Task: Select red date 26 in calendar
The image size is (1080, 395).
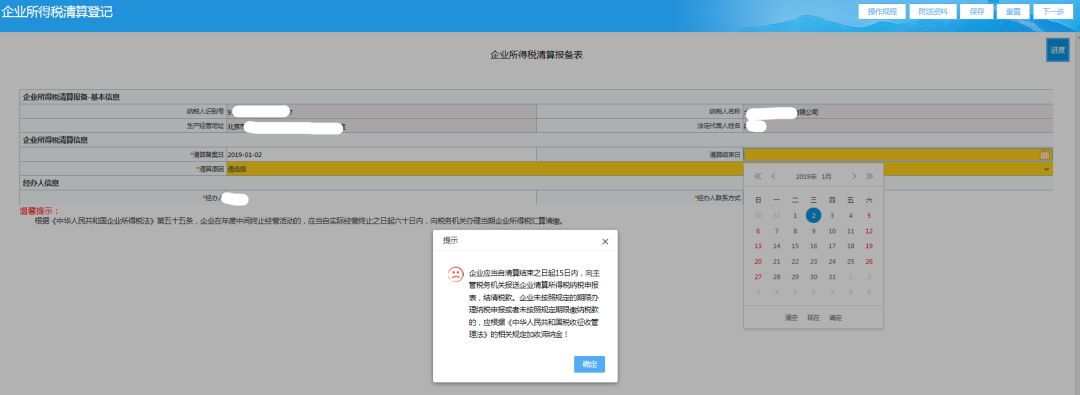Action: click(869, 261)
